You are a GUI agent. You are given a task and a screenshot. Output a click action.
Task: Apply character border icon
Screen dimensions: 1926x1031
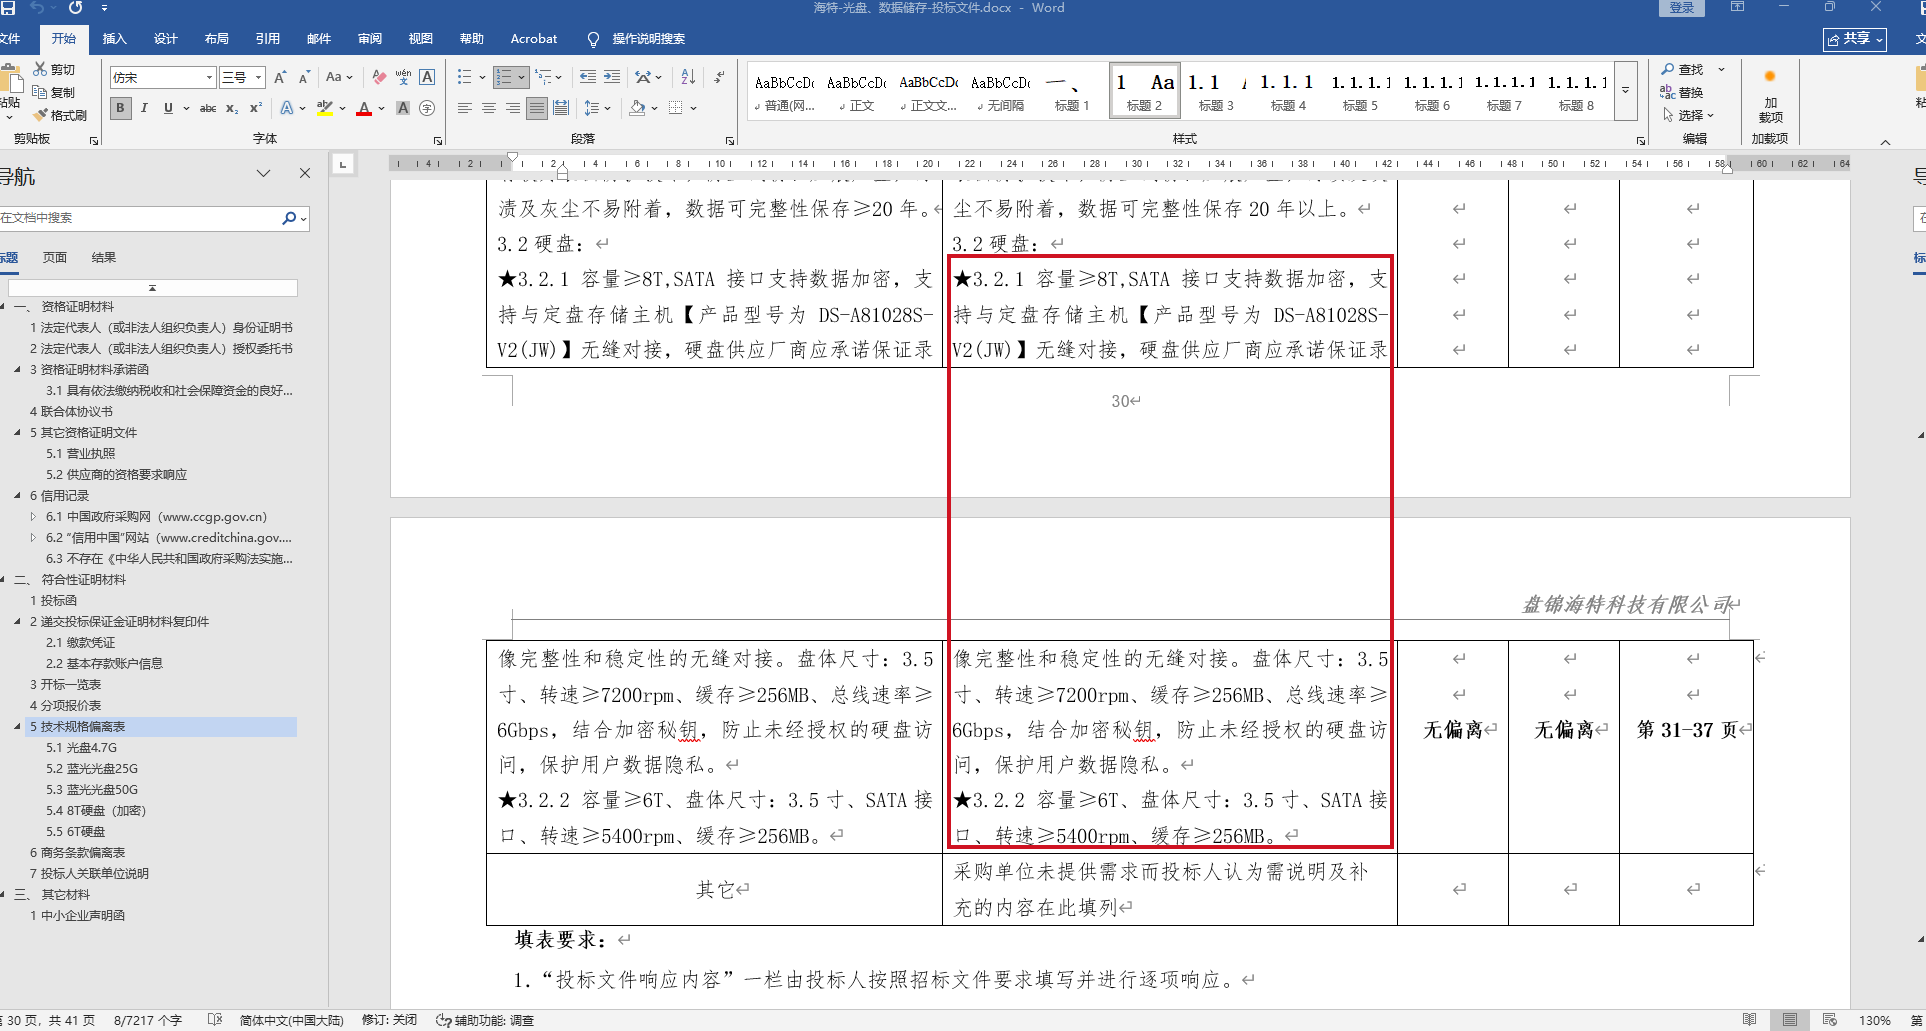[427, 77]
